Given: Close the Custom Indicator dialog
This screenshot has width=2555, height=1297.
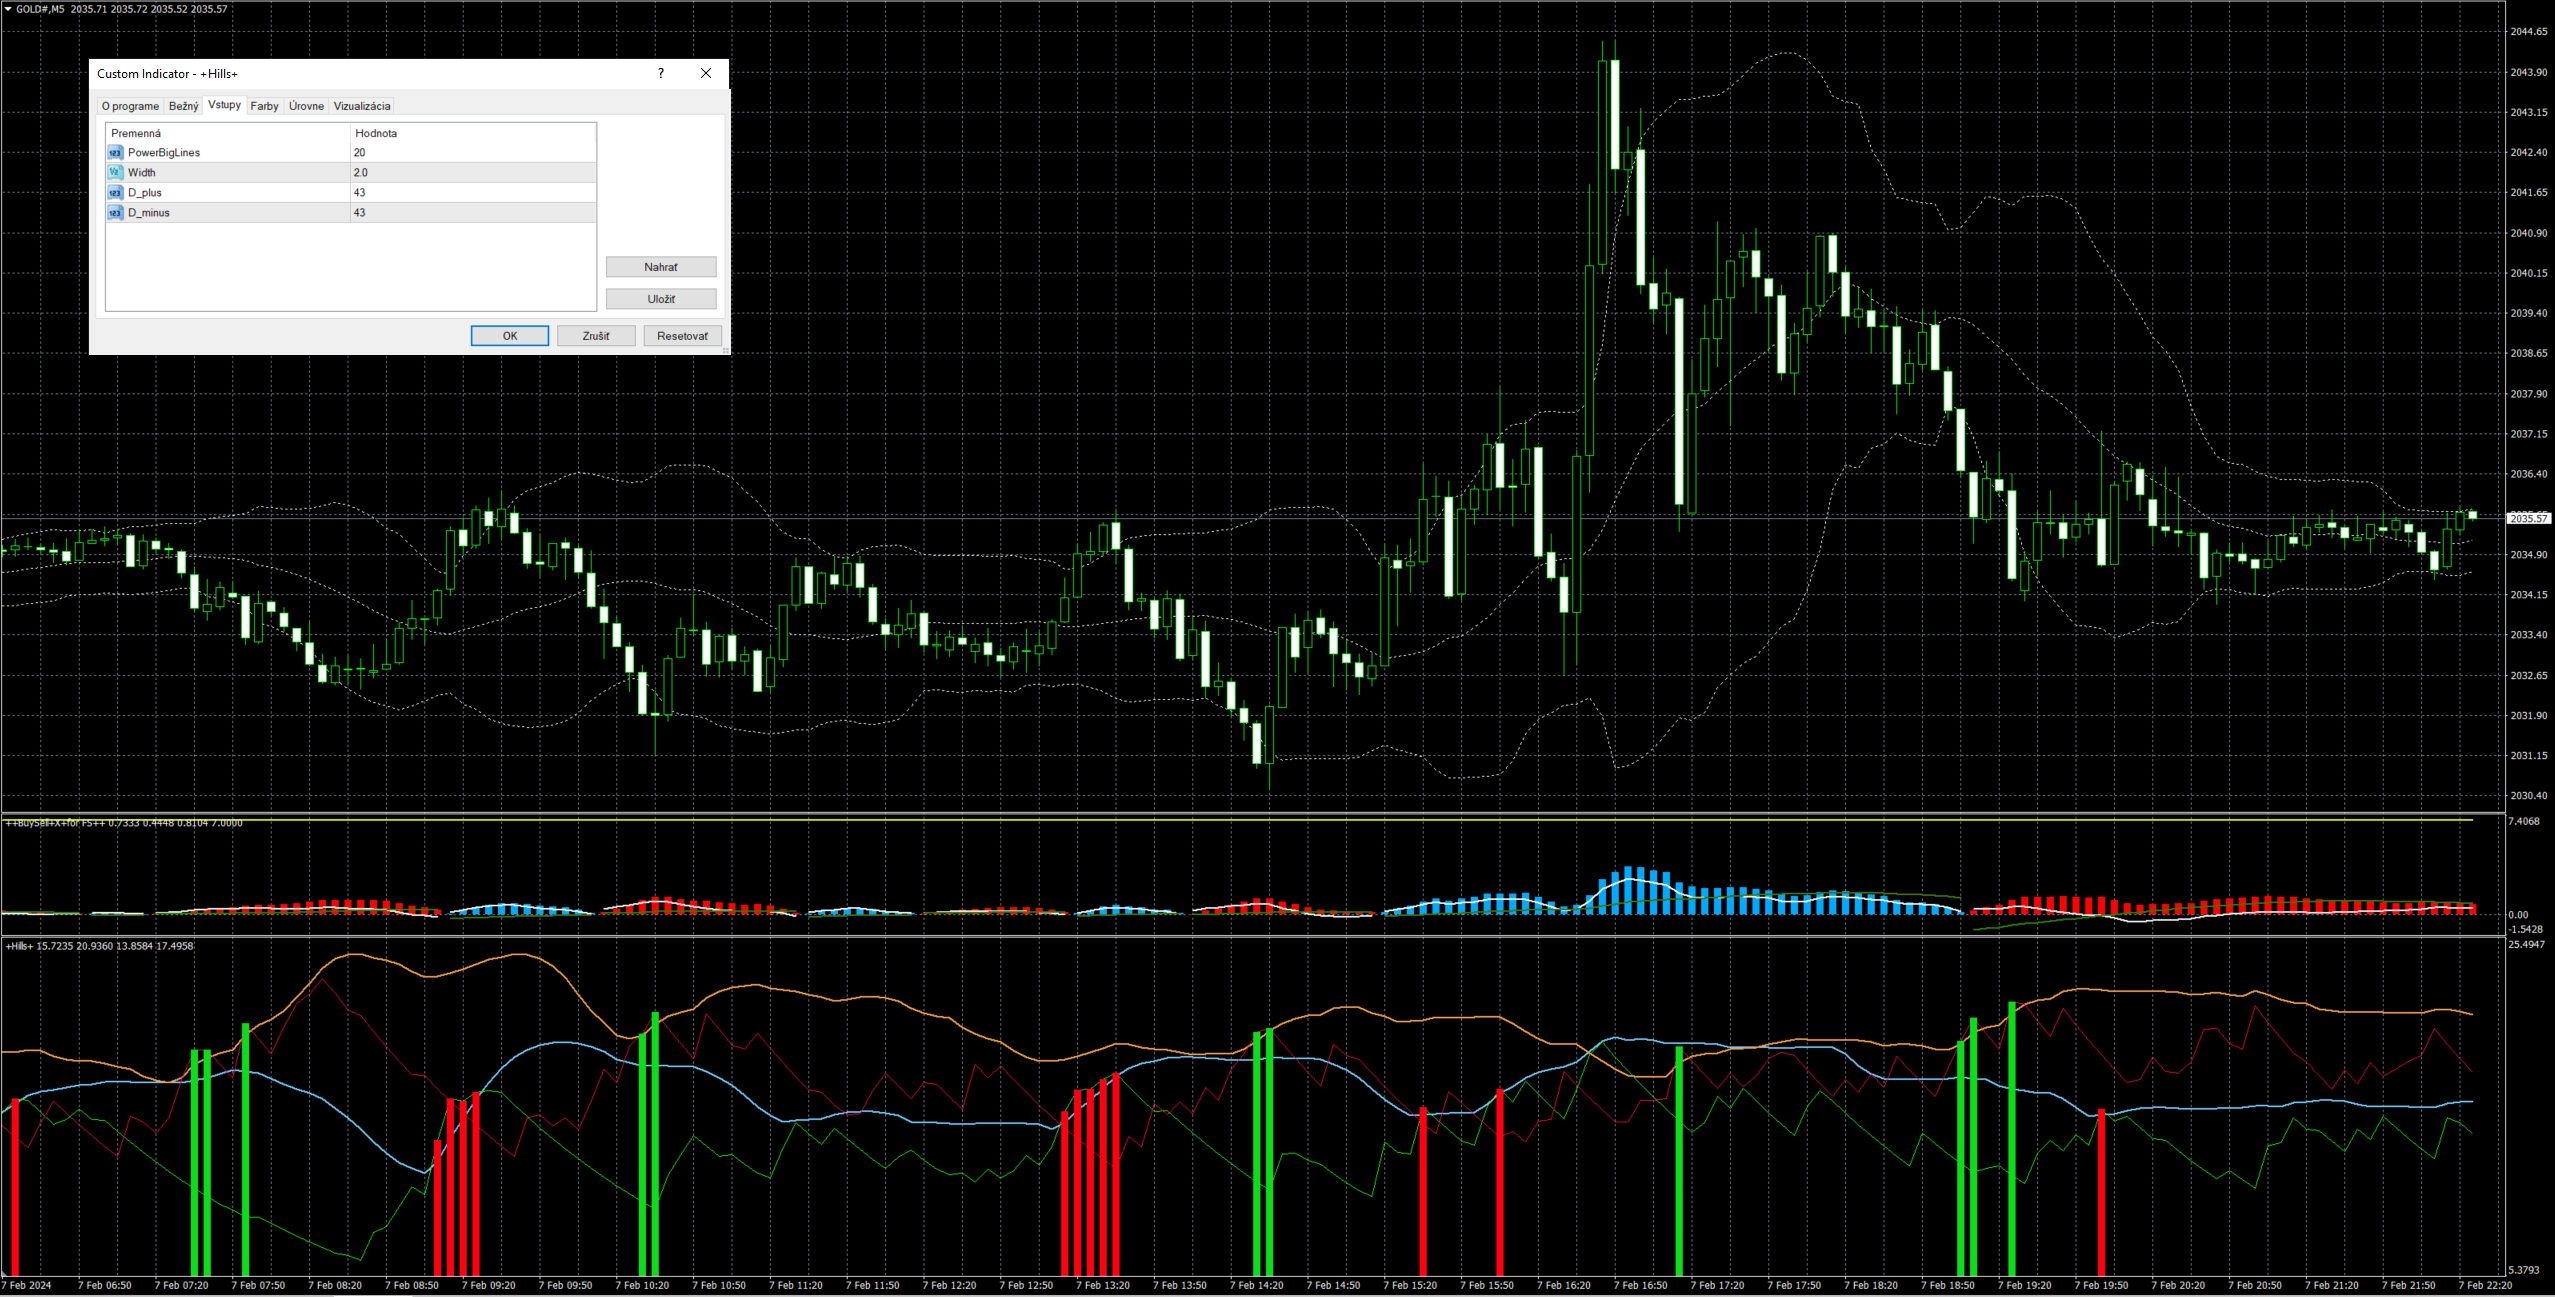Looking at the screenshot, I should tap(706, 73).
